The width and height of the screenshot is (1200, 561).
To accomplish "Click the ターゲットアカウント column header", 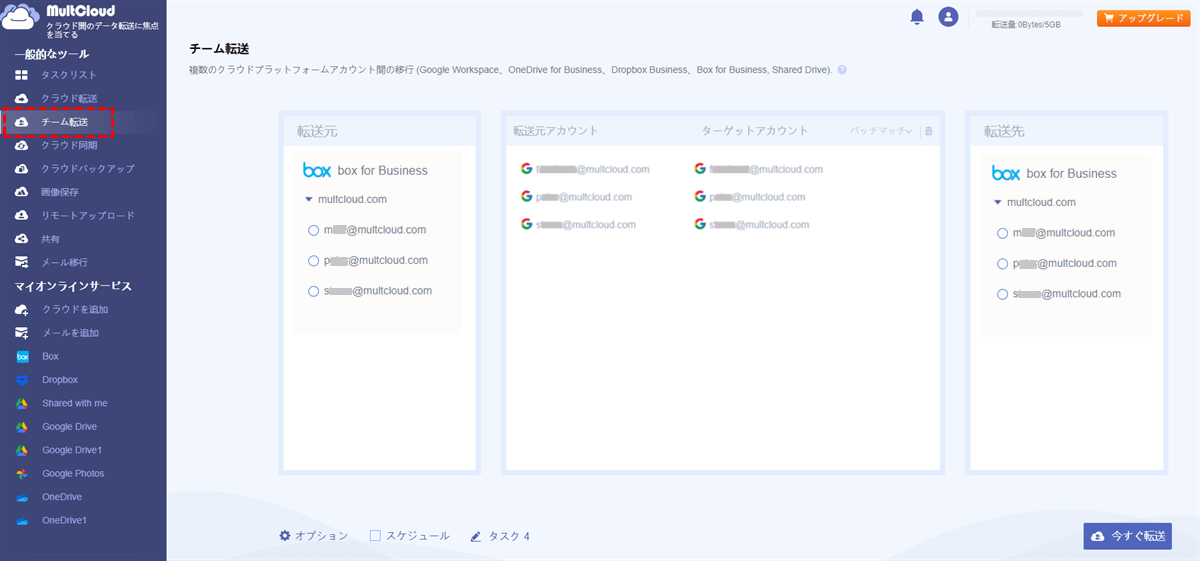I will (755, 131).
